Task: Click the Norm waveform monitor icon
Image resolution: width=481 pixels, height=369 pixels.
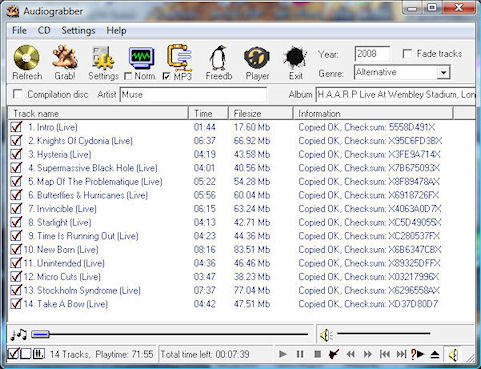Action: coord(141,57)
